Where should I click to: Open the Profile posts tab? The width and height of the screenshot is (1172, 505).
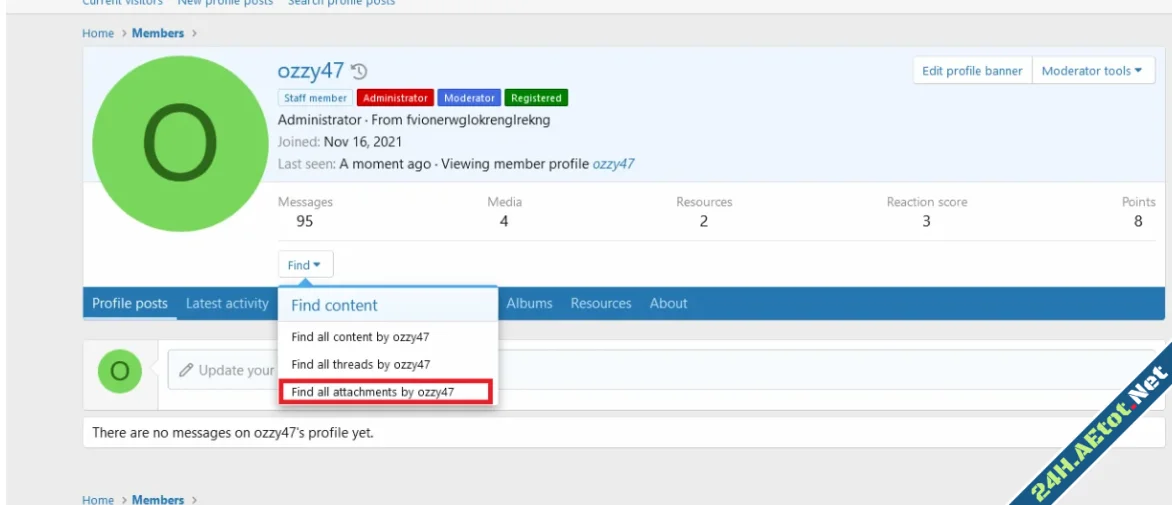click(130, 304)
